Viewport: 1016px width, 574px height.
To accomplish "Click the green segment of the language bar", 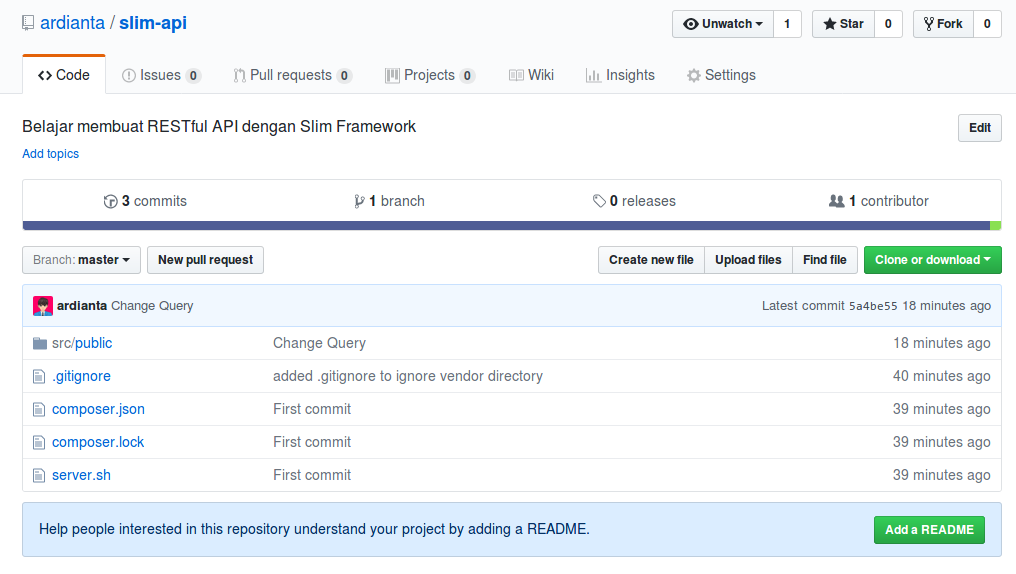I will pyautogui.click(x=995, y=225).
